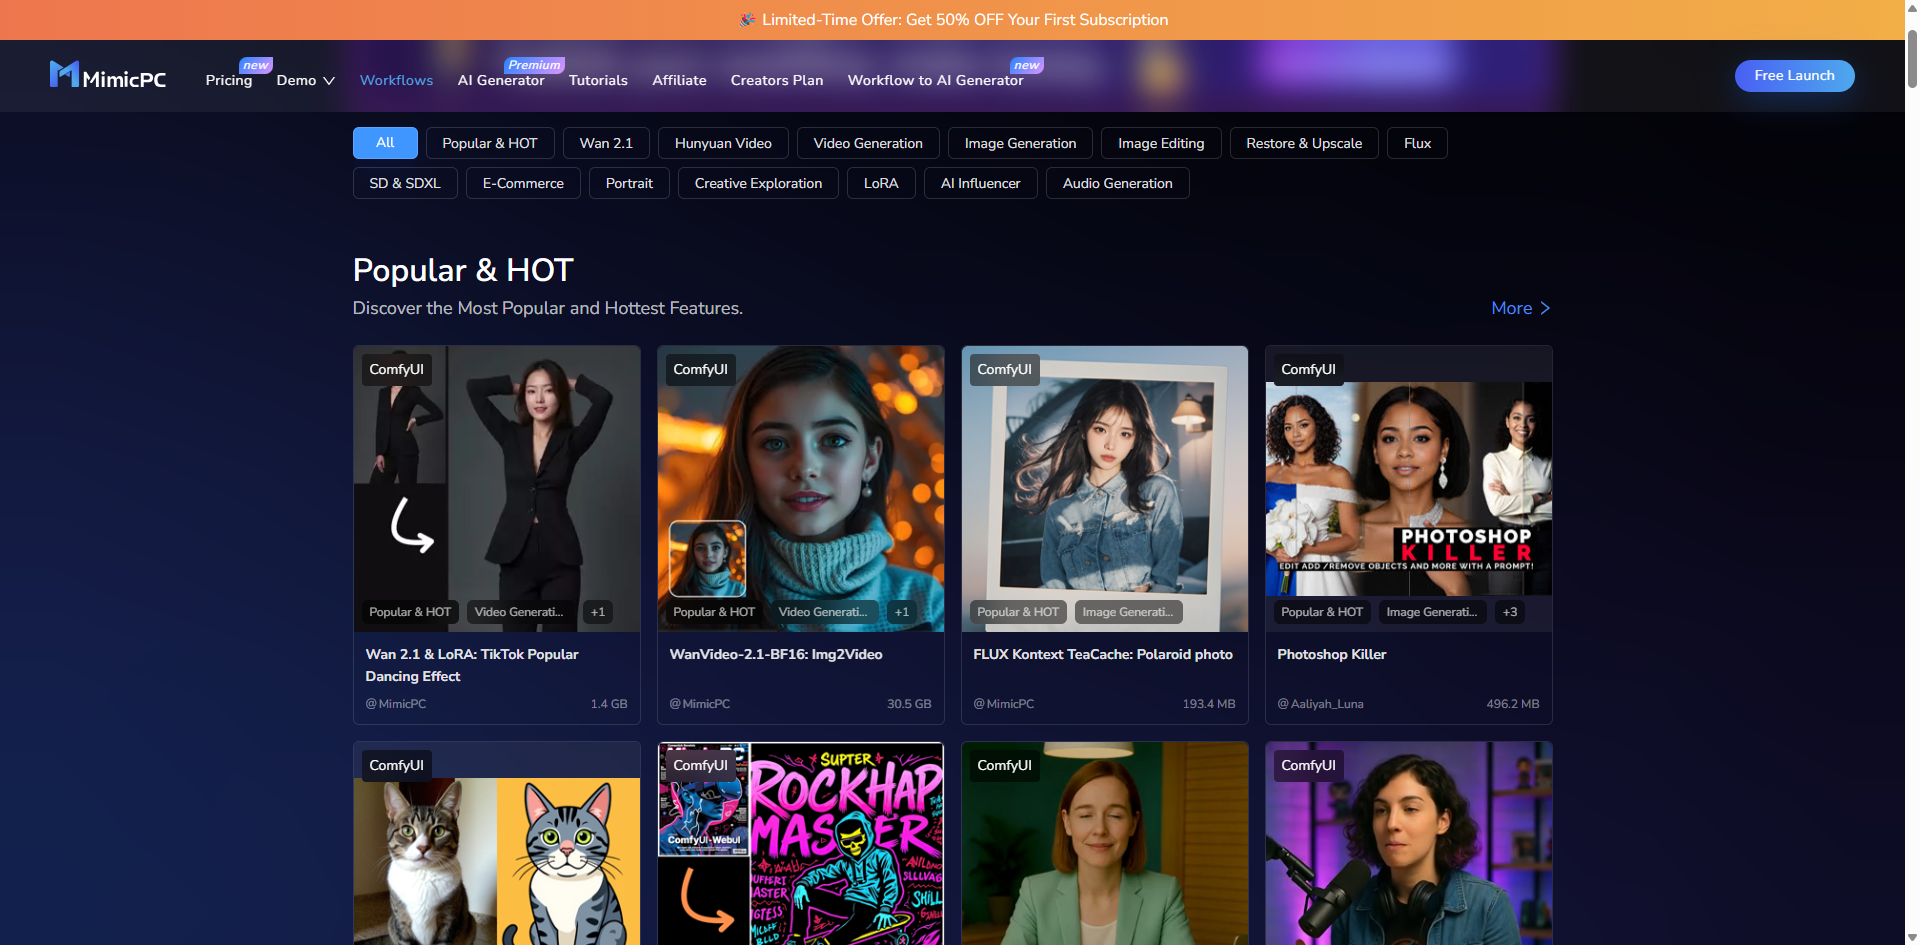This screenshot has height=945, width=1920.
Task: Click Wan 2.1 & LoRA: TikTok title
Action: 472,665
